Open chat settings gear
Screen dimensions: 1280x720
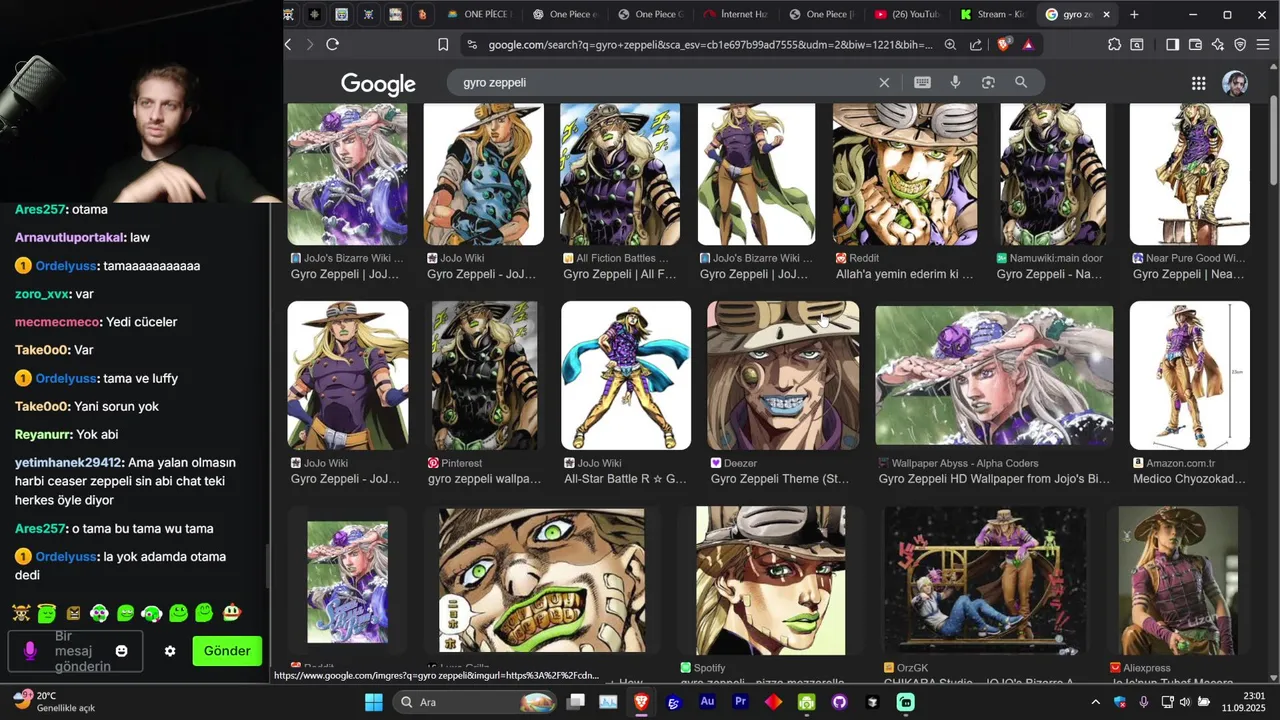click(170, 651)
